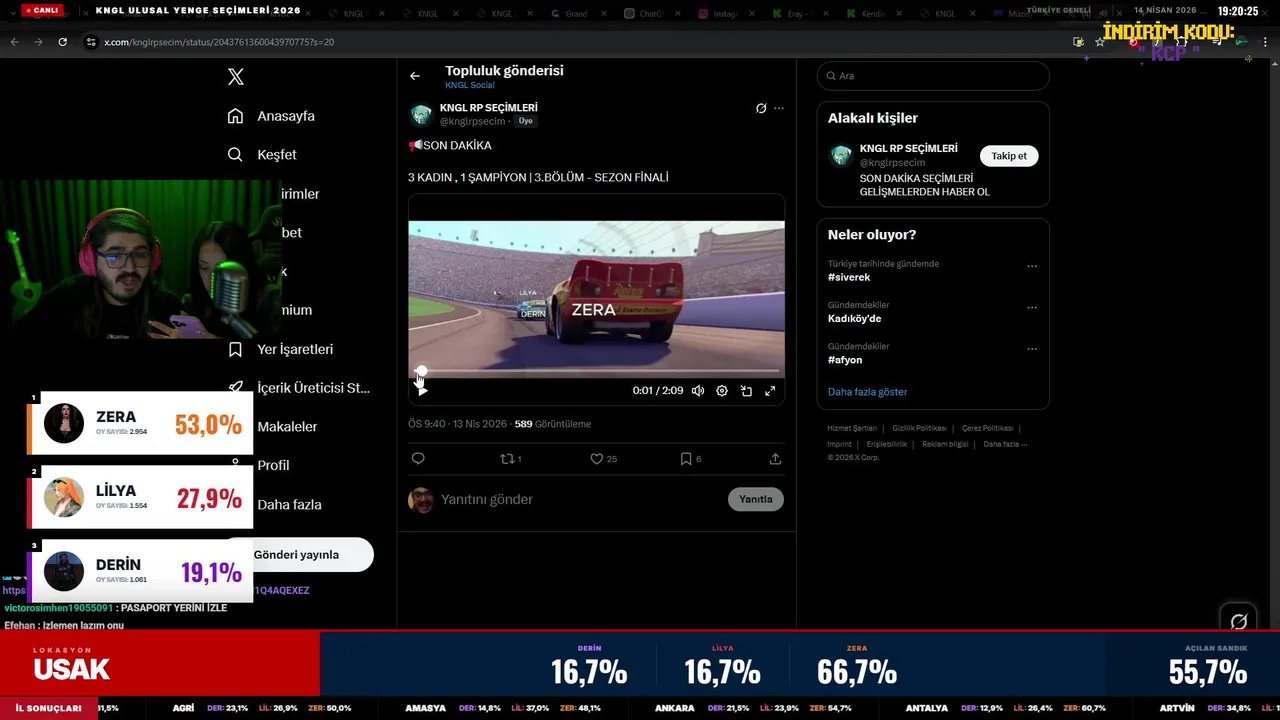Share the post with the share icon

tap(775, 459)
